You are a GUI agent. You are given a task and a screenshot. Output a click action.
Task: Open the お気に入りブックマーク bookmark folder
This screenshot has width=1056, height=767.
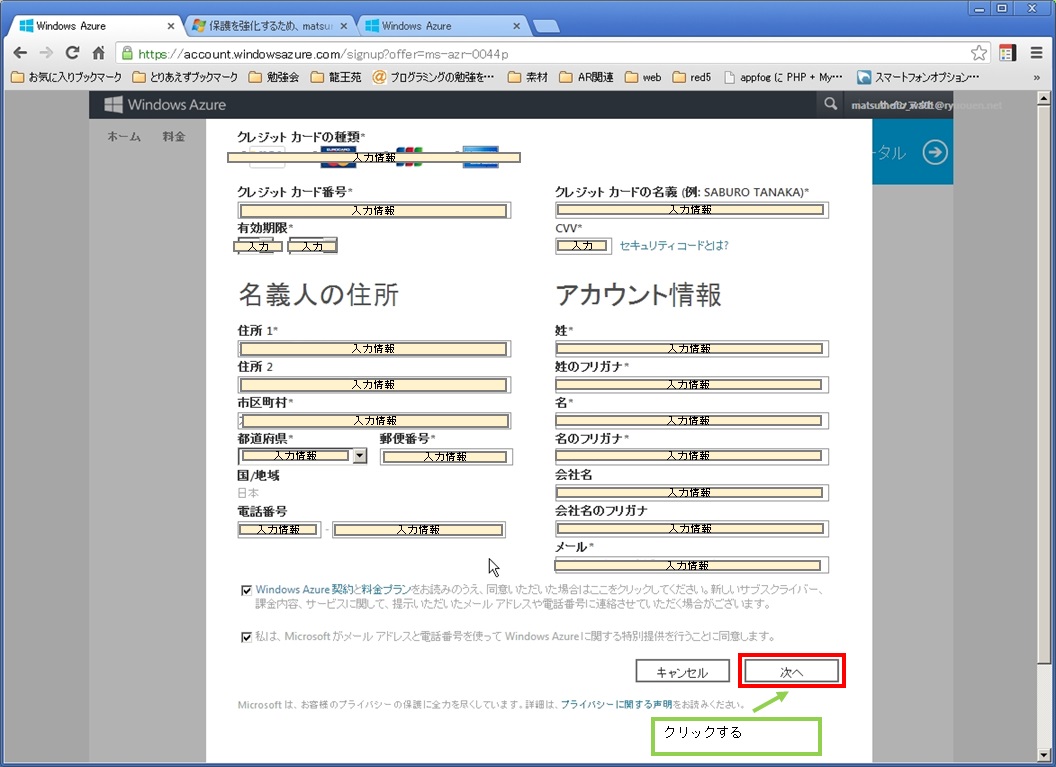pyautogui.click(x=67, y=77)
